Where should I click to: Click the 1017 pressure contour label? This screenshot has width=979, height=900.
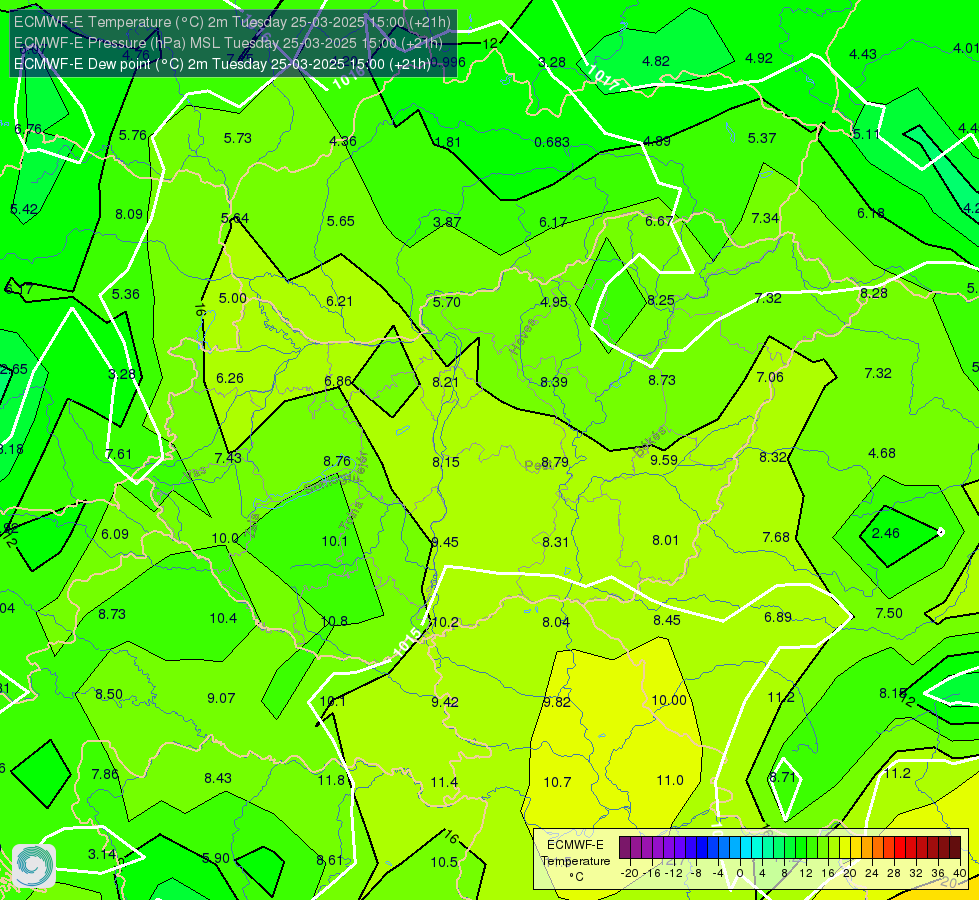(x=603, y=77)
